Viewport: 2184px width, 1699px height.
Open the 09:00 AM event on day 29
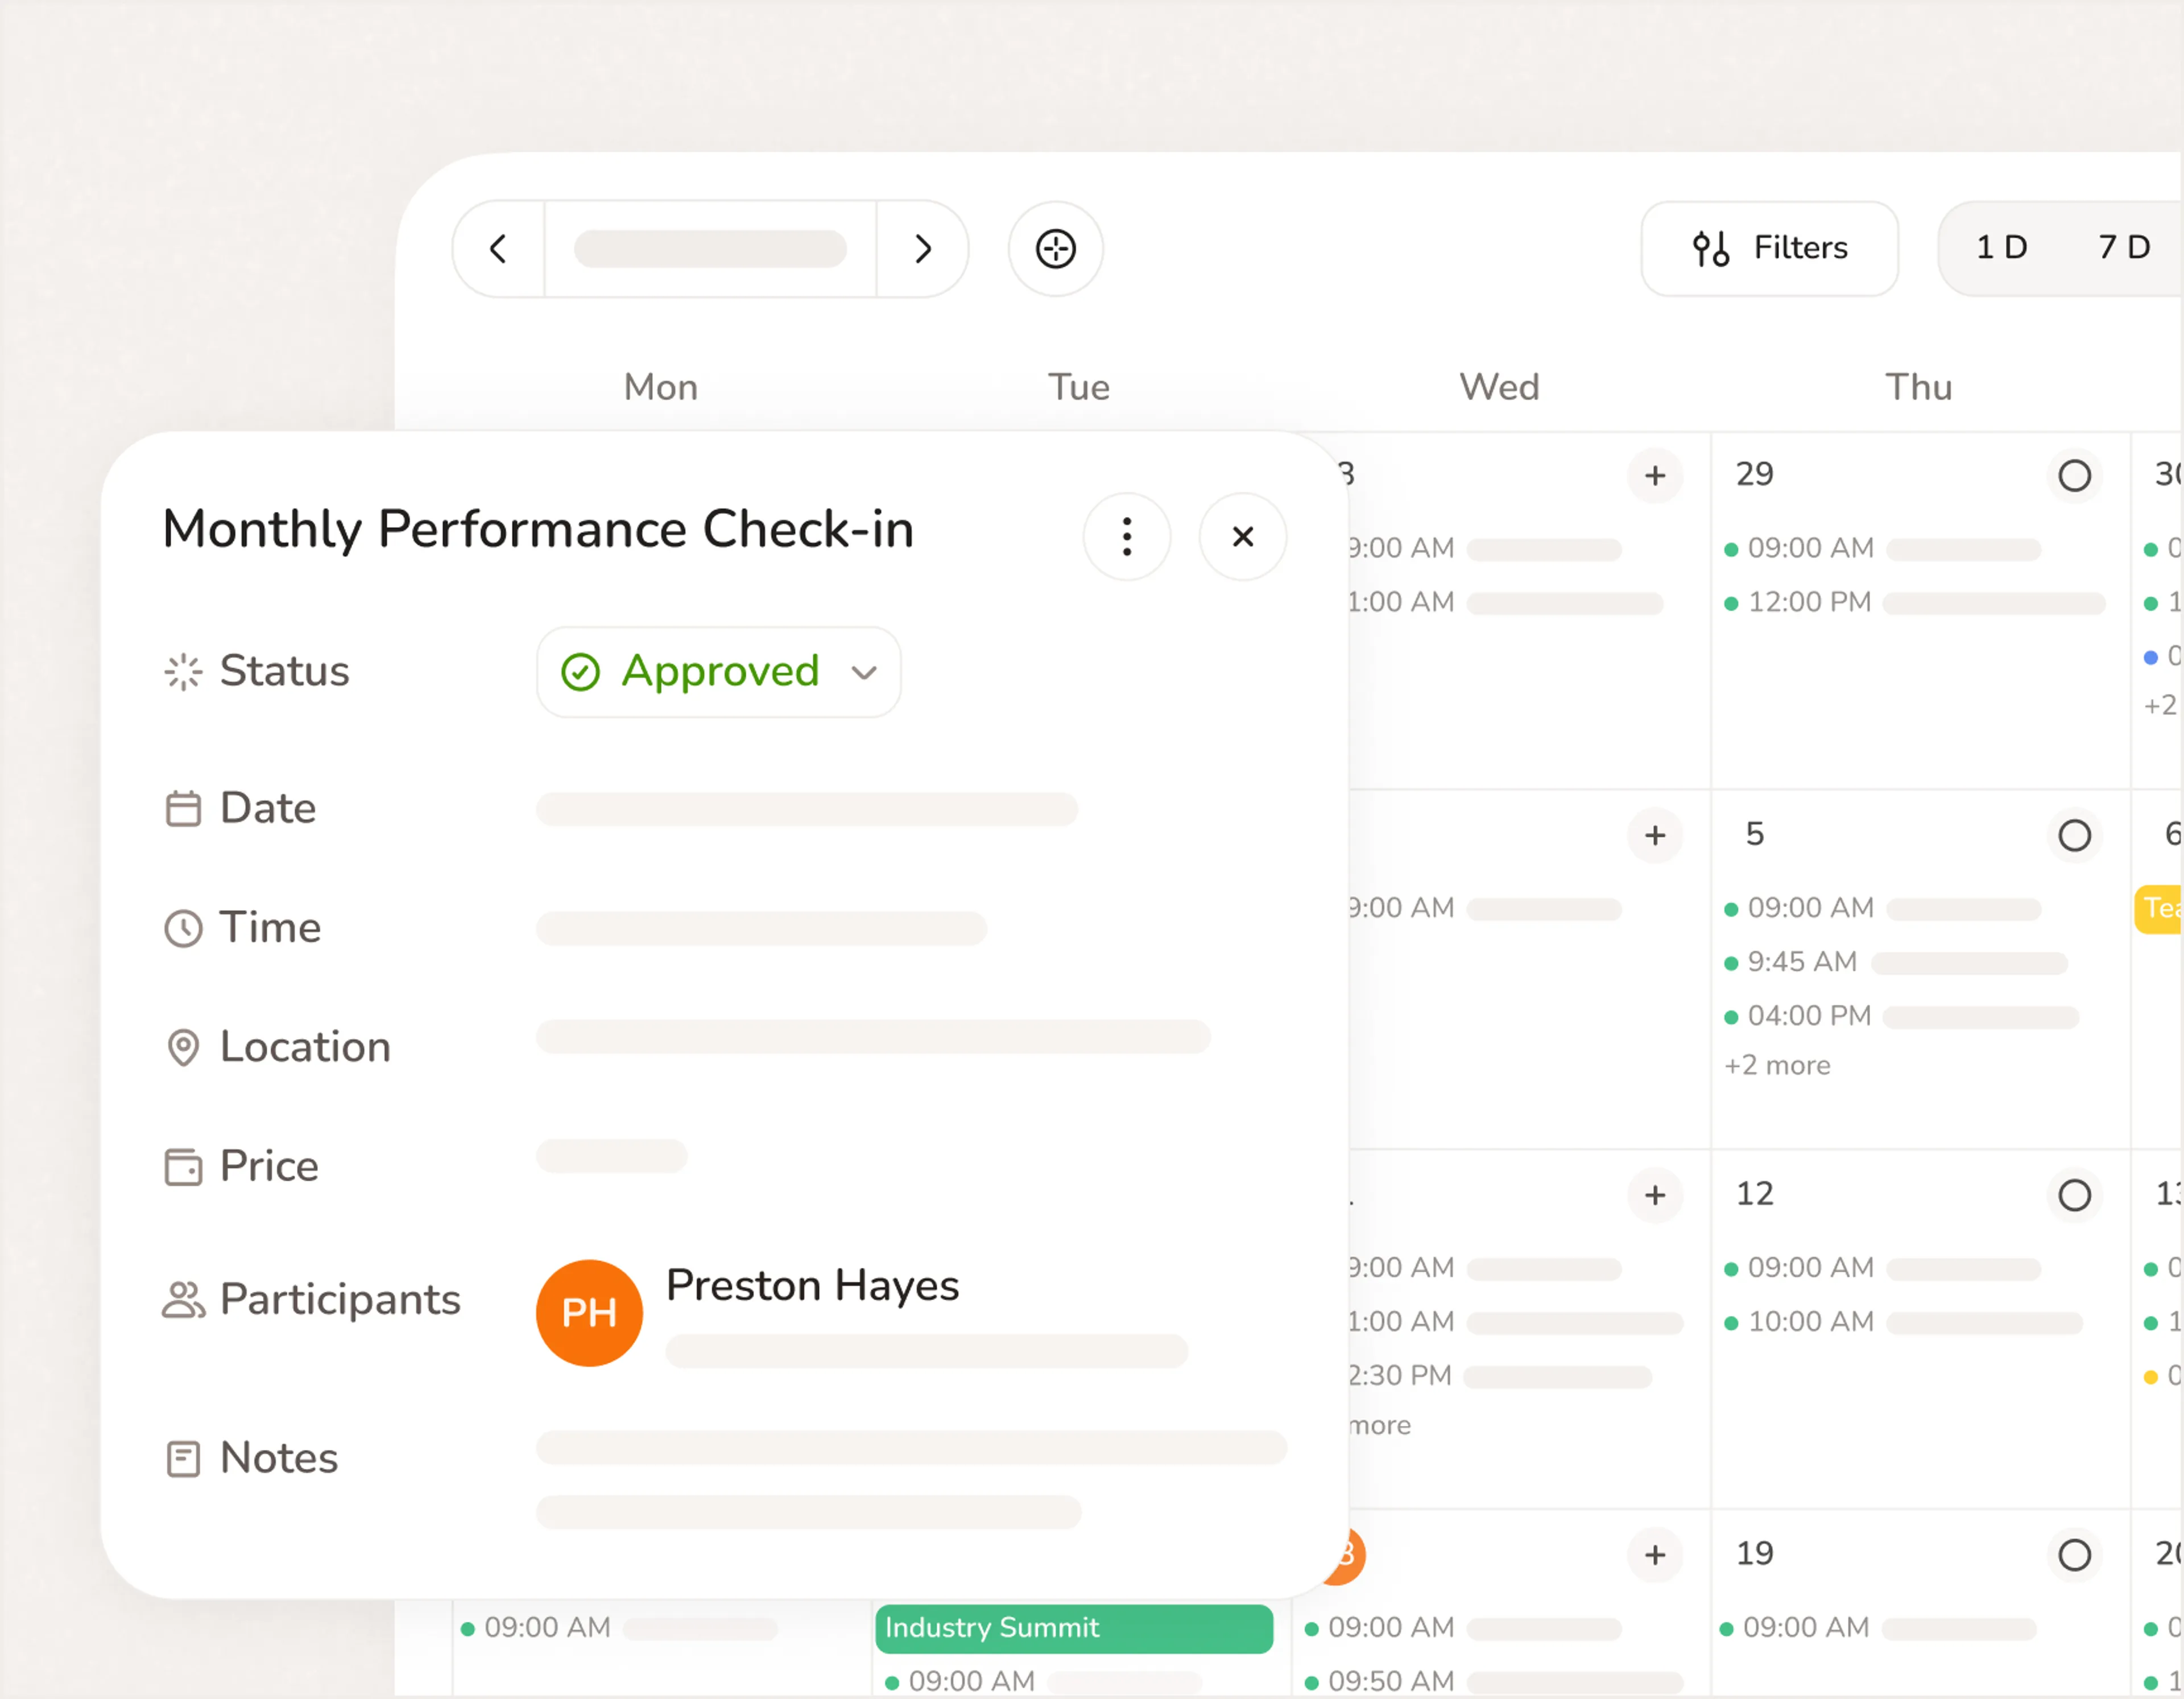point(1882,549)
